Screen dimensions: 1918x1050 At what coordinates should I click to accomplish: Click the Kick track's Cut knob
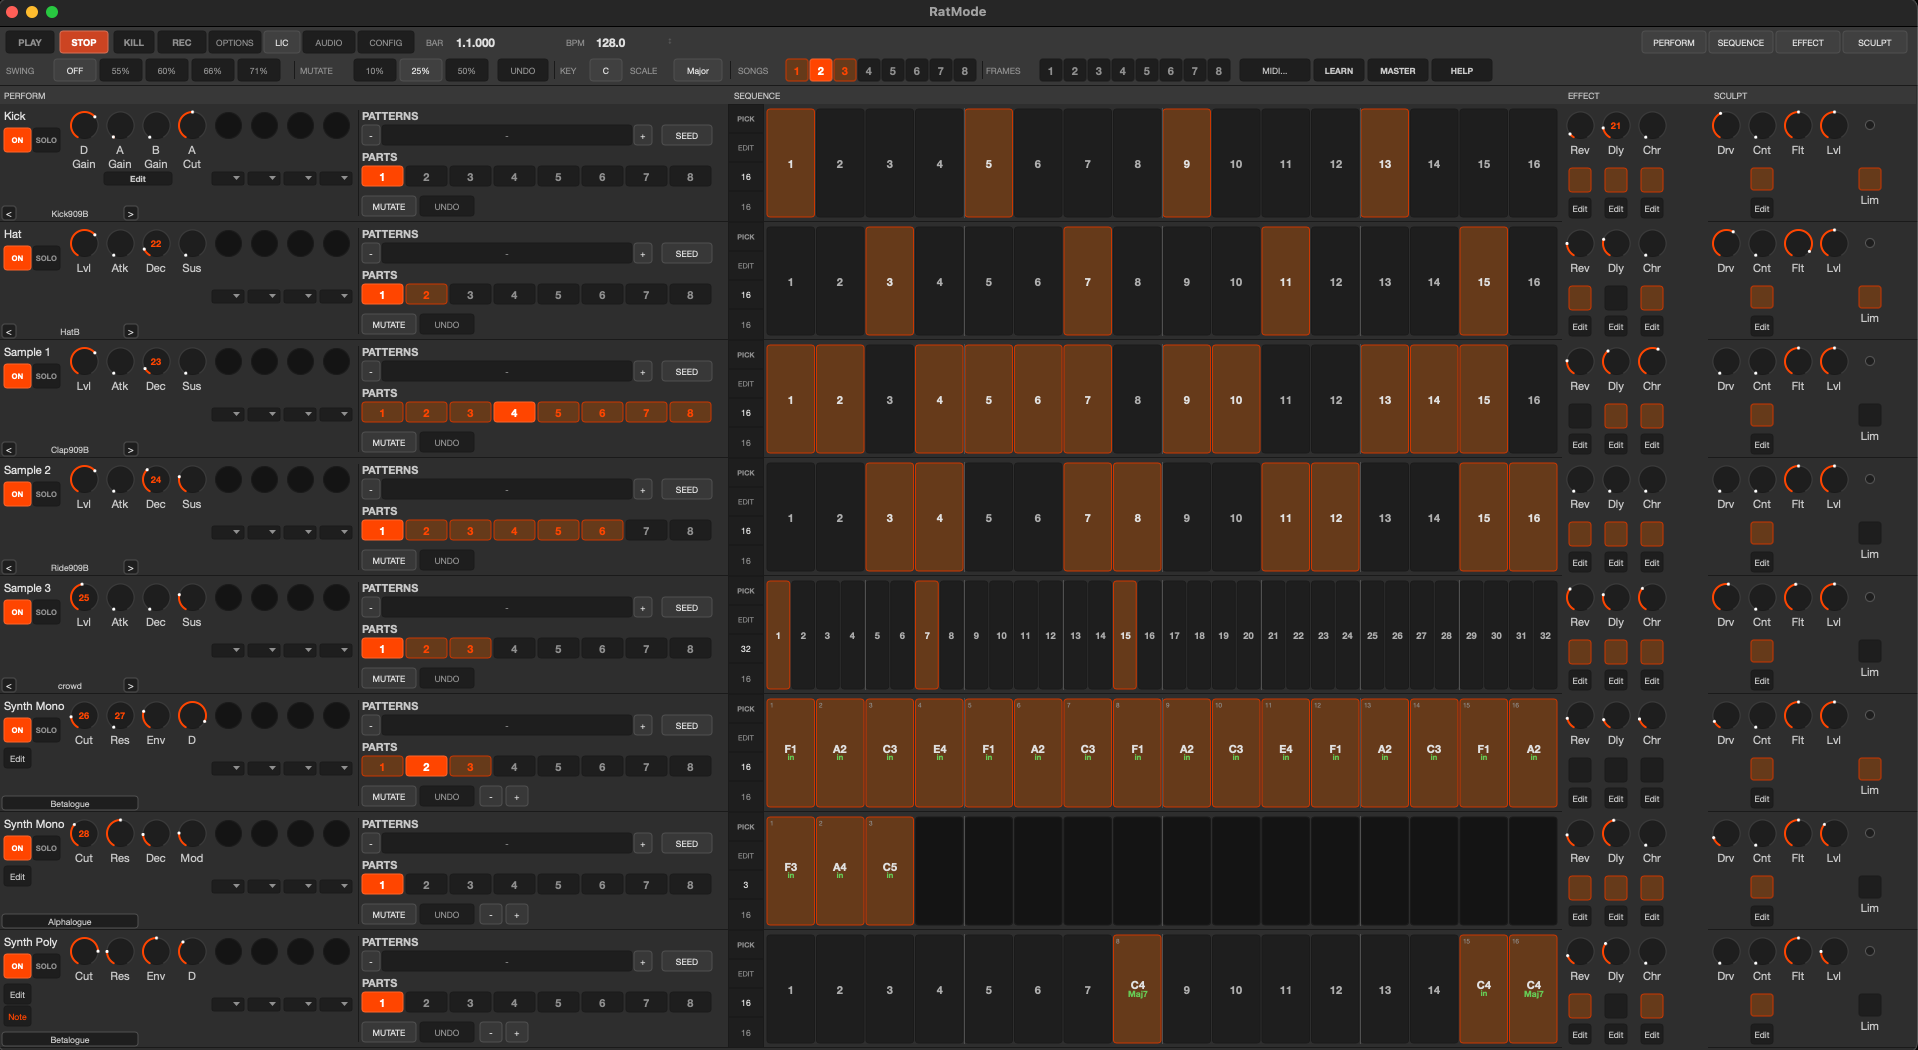point(192,126)
